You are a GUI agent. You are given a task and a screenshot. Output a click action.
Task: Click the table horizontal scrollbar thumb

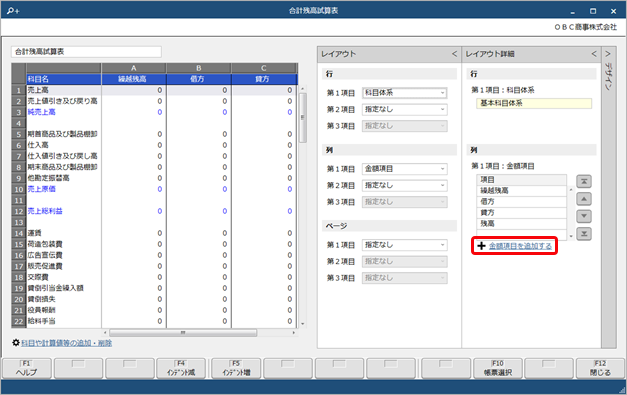tap(183, 333)
